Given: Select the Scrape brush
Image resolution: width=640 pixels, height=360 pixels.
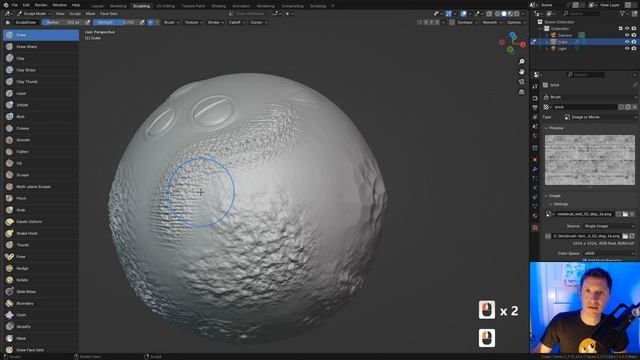Looking at the screenshot, I should (41, 175).
